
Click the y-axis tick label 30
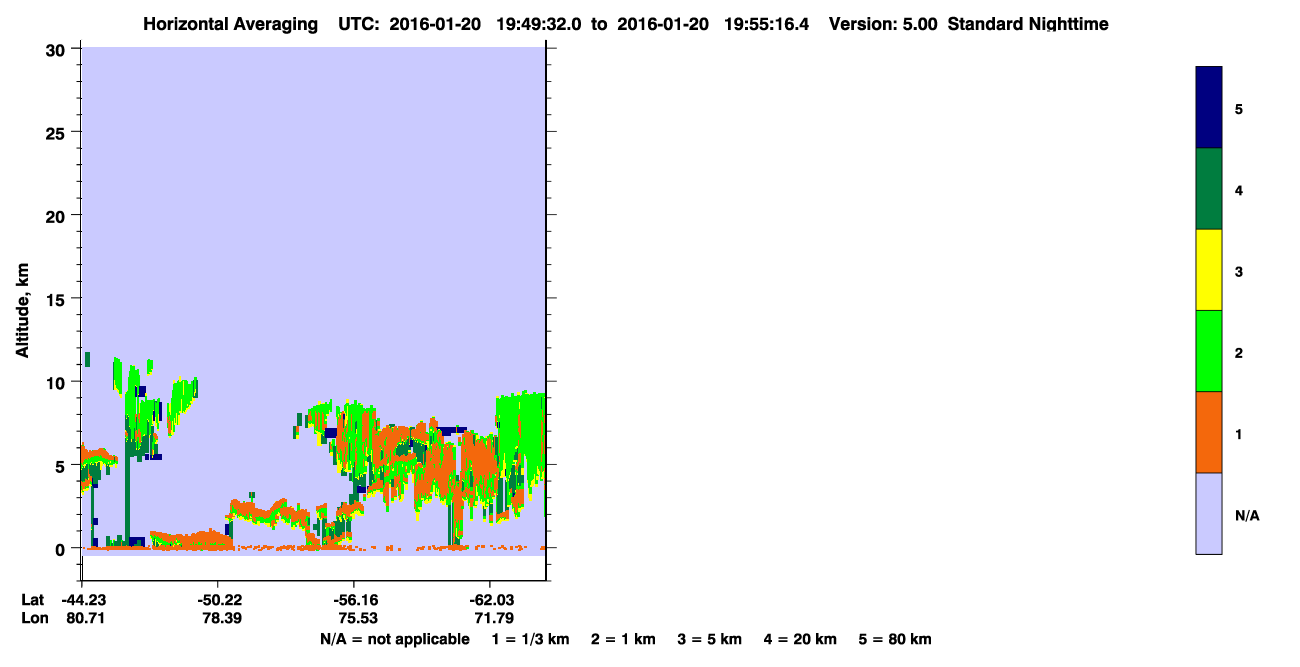(58, 49)
